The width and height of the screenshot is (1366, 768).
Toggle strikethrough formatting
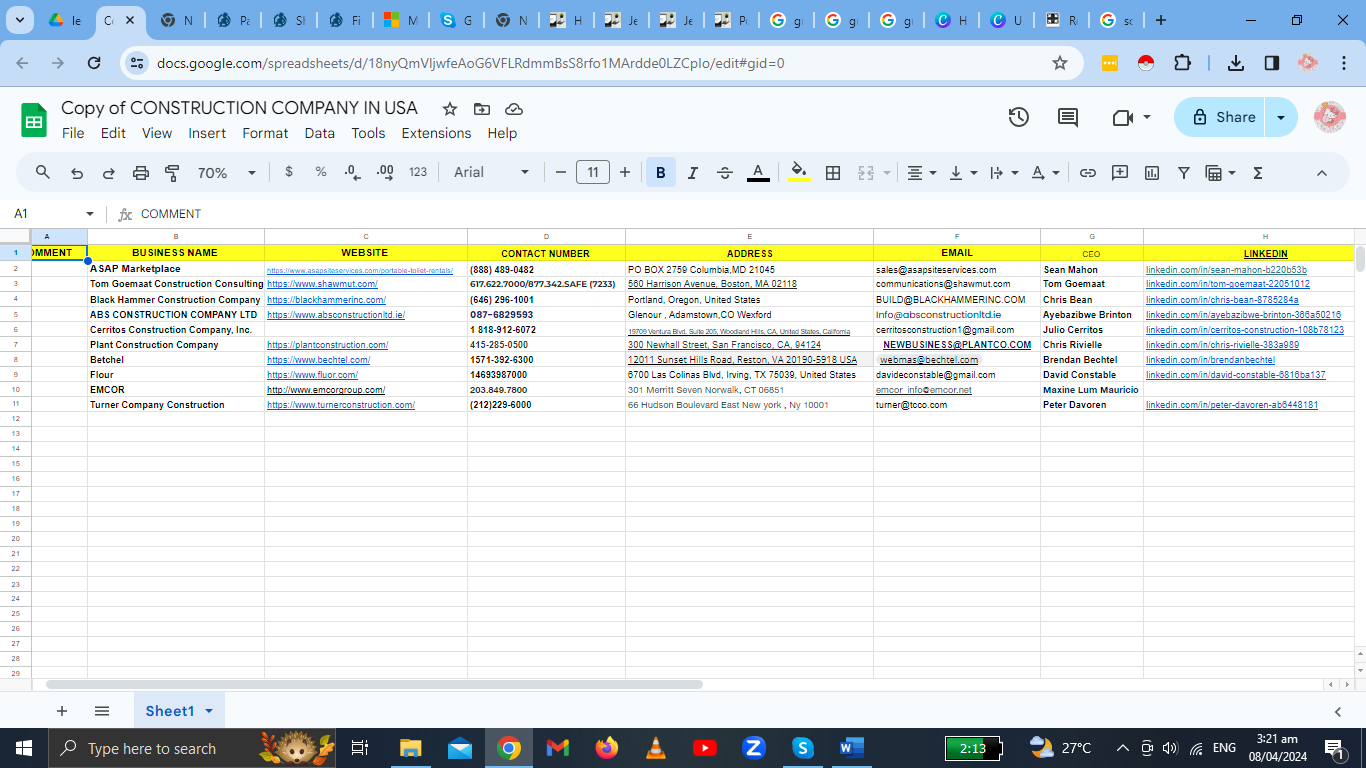tap(725, 172)
